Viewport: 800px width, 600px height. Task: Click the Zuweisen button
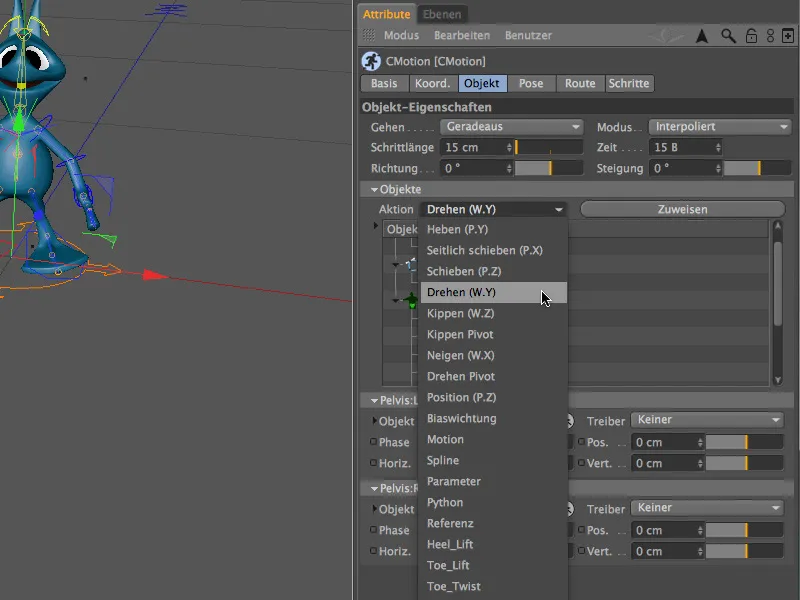click(683, 209)
